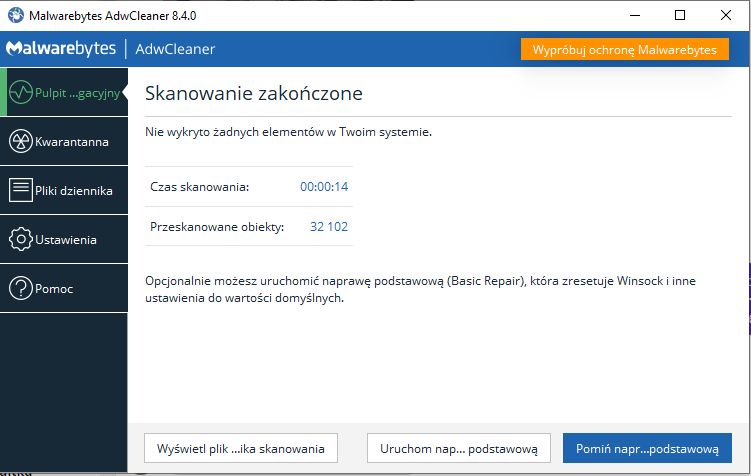Maximize the AdwCleaner window
The height and width of the screenshot is (476, 751).
point(680,15)
